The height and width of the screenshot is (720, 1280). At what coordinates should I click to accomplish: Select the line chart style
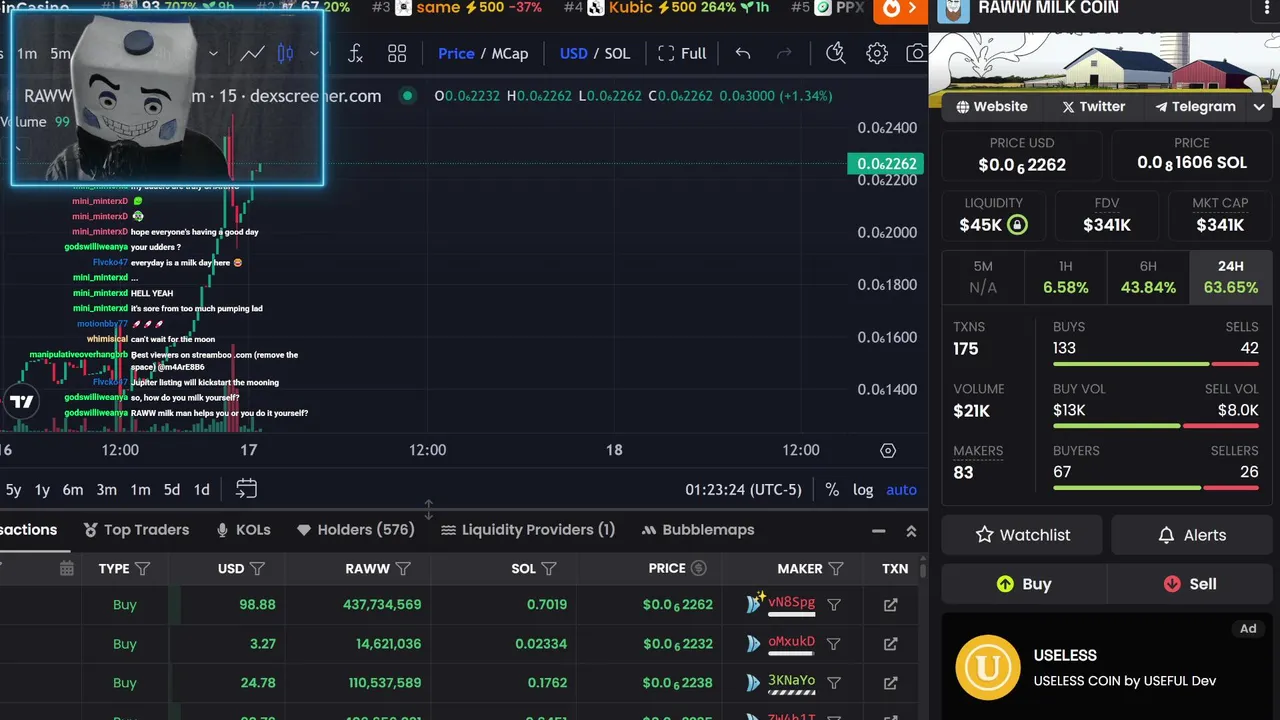pyautogui.click(x=252, y=54)
